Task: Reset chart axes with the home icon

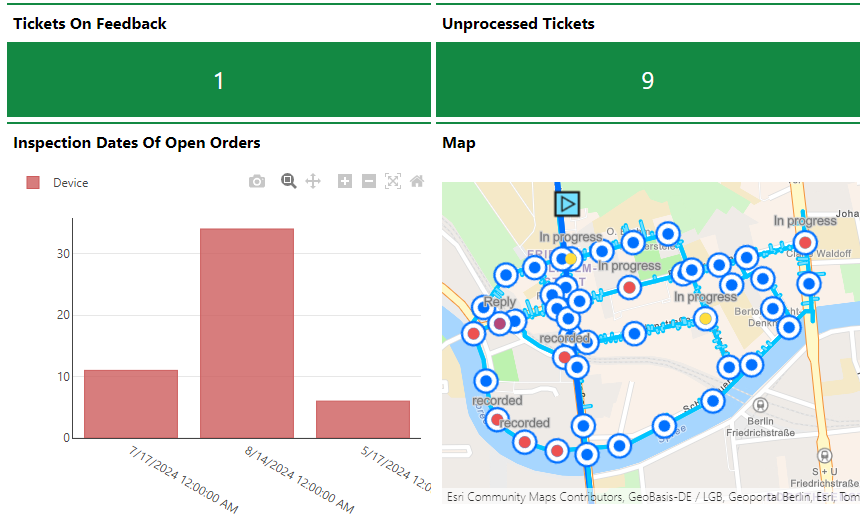Action: (417, 181)
